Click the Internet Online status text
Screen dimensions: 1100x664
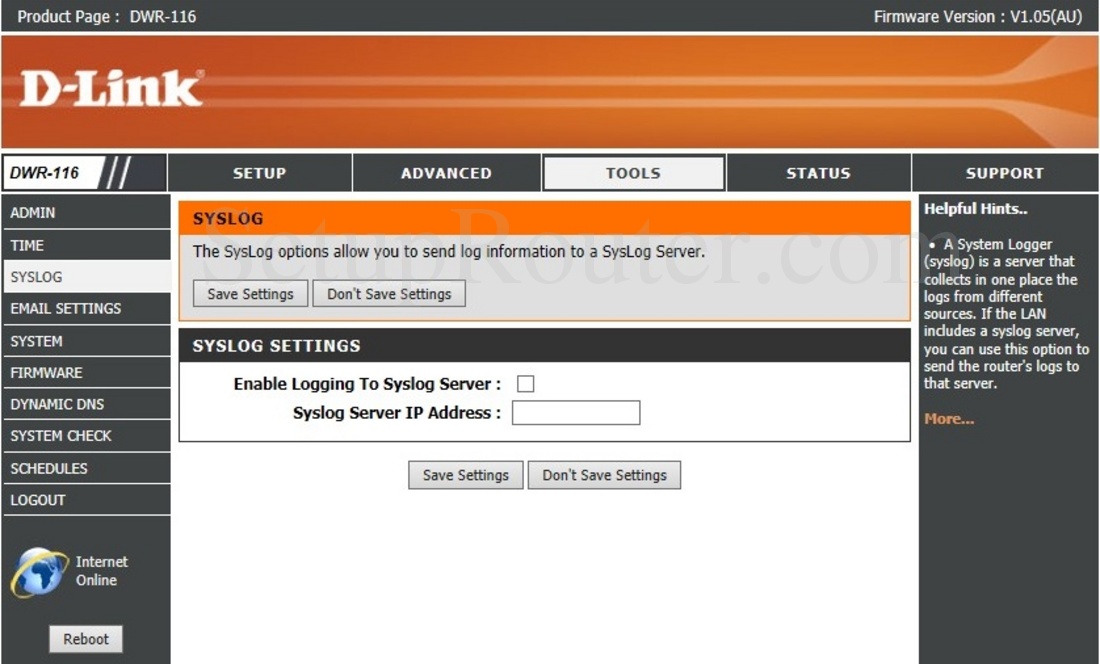[x=102, y=571]
